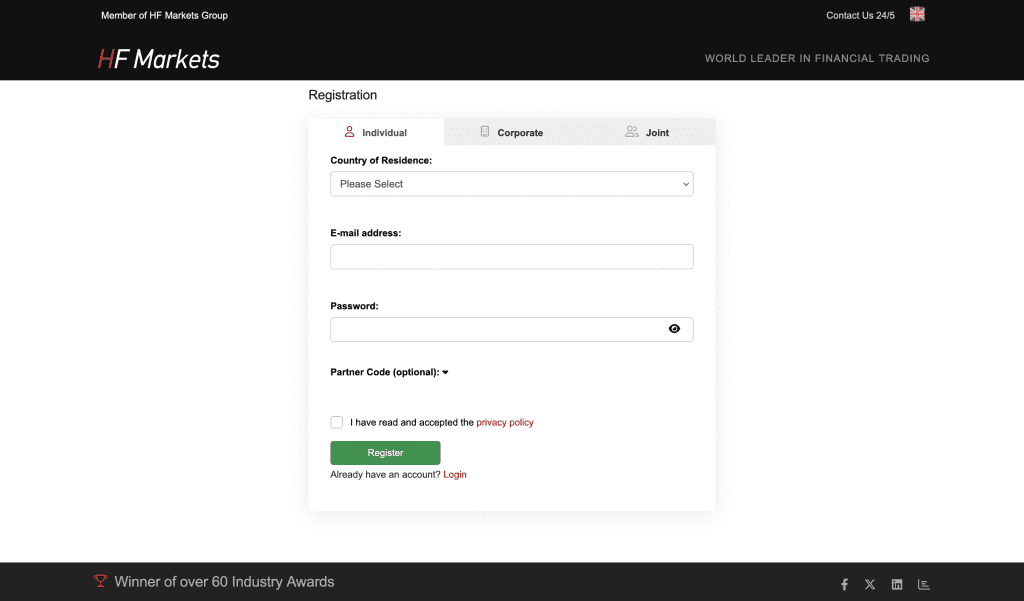Focus the E-mail address input field
The image size is (1024, 601).
click(x=511, y=257)
